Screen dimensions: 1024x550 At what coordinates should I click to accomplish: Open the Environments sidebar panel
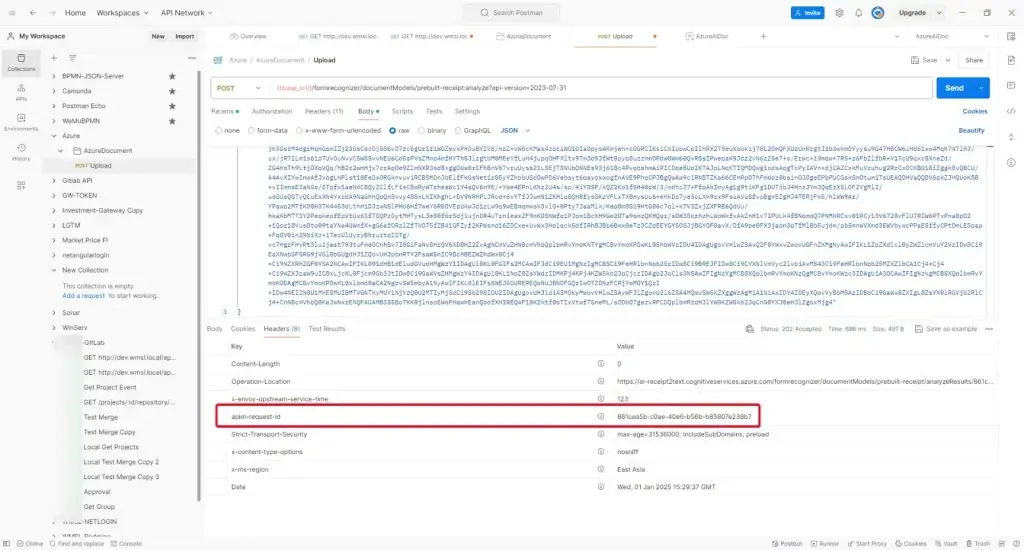[21, 122]
